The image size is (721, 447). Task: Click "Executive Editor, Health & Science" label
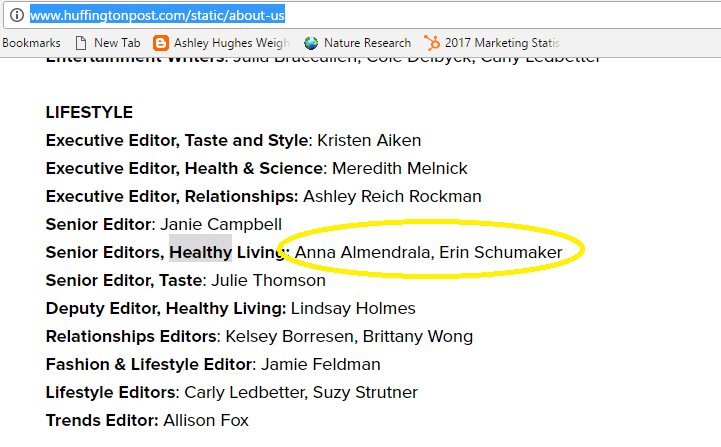pyautogui.click(x=184, y=168)
